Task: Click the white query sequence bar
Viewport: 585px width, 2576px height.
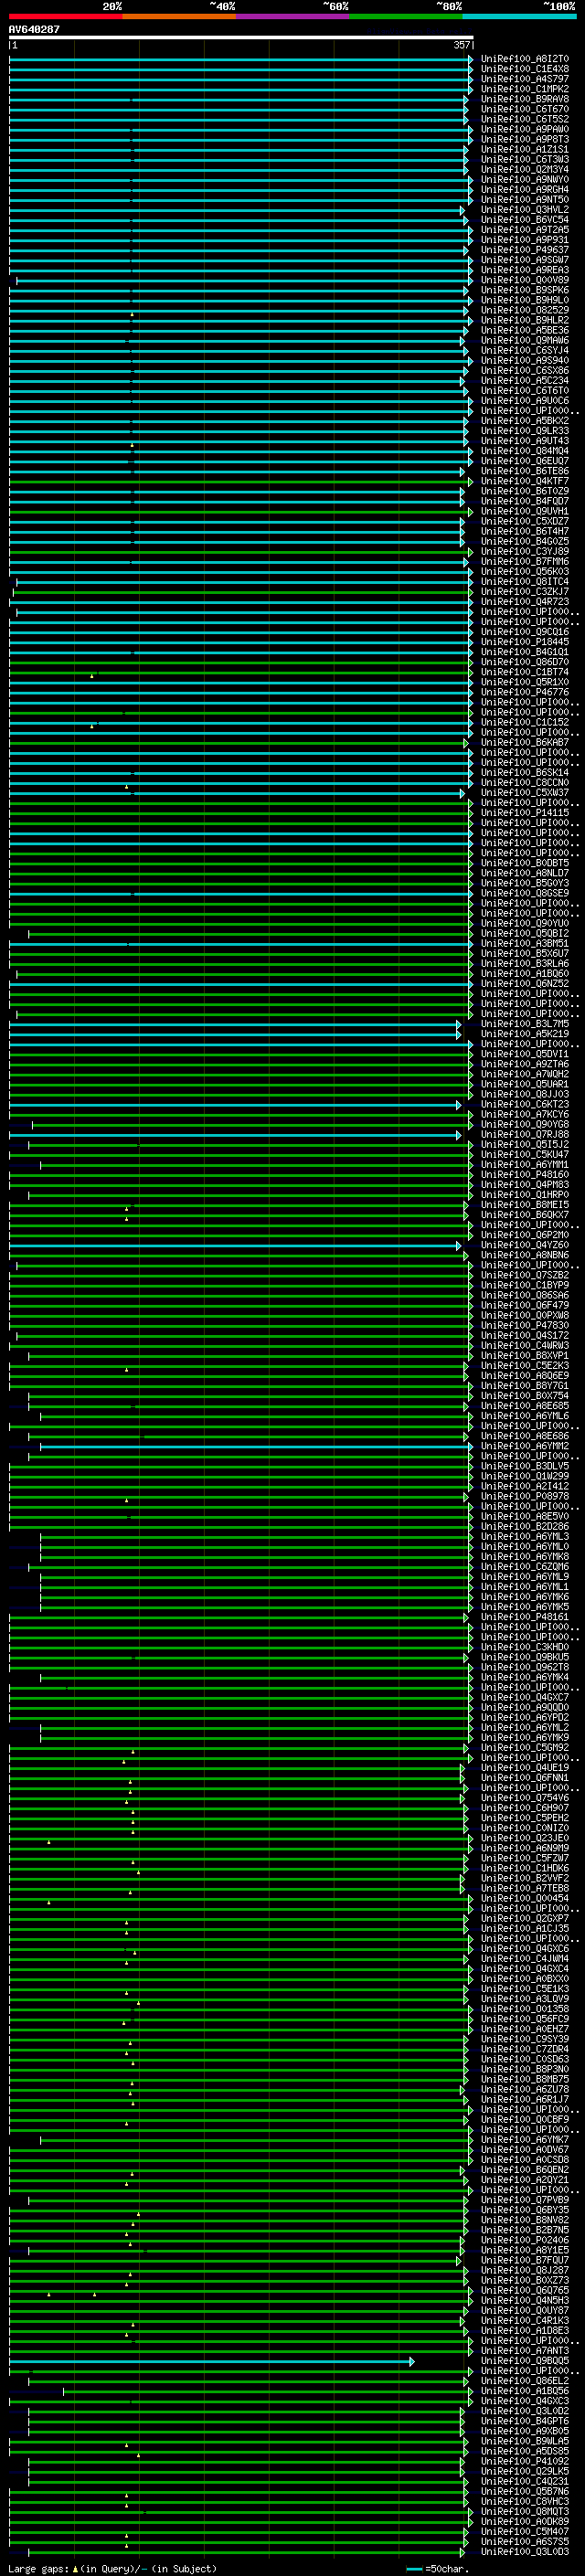Action: [241, 37]
